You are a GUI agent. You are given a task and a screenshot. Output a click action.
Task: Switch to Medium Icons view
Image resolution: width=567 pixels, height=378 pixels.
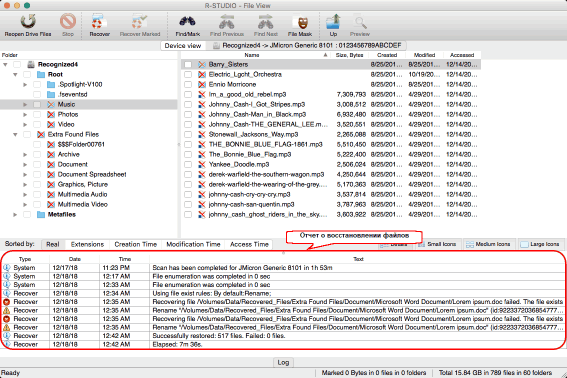click(x=489, y=244)
